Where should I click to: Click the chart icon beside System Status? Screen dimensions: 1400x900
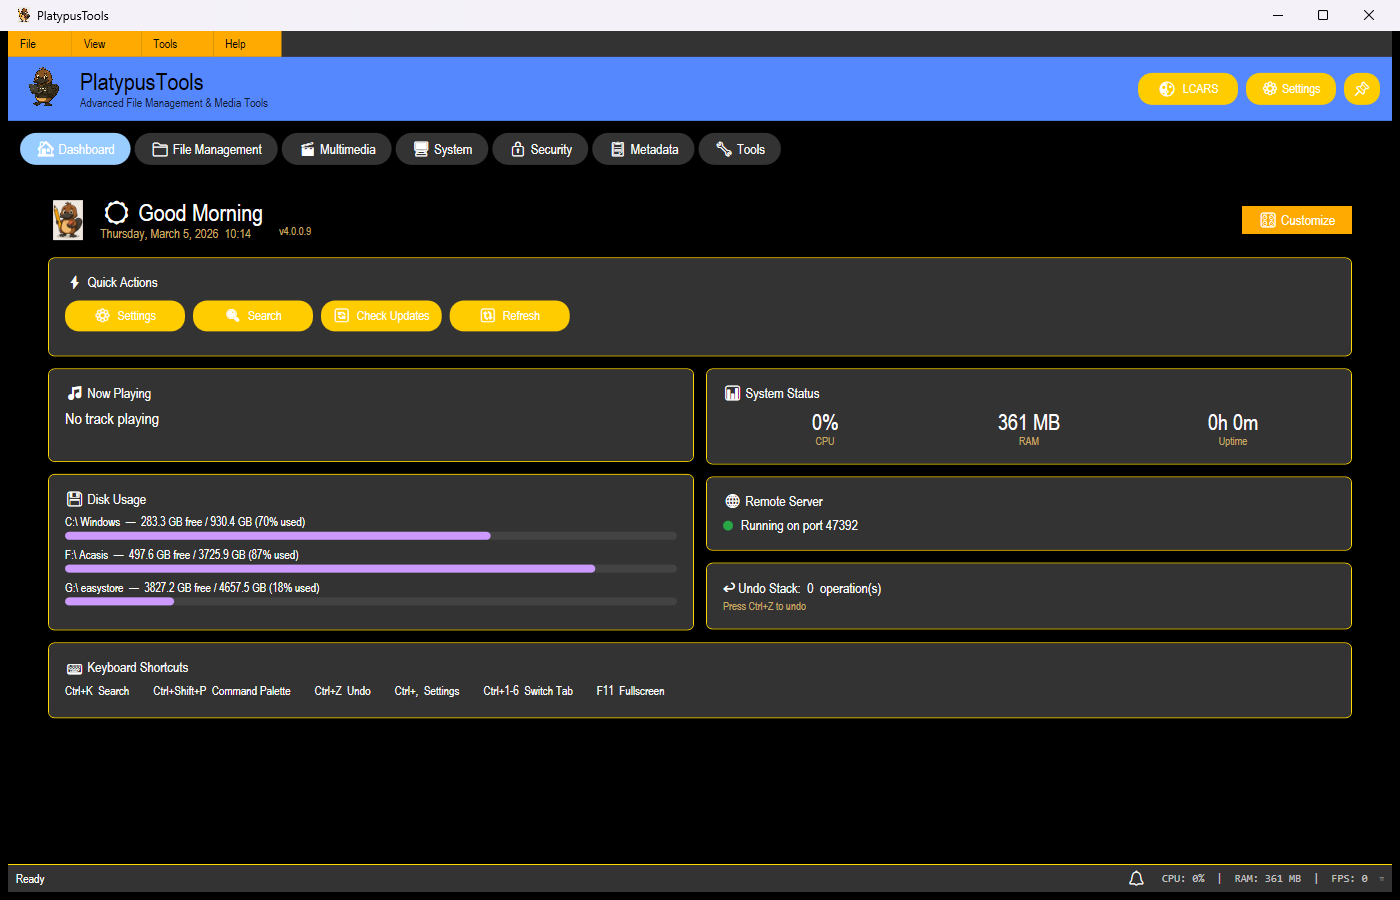pos(733,393)
